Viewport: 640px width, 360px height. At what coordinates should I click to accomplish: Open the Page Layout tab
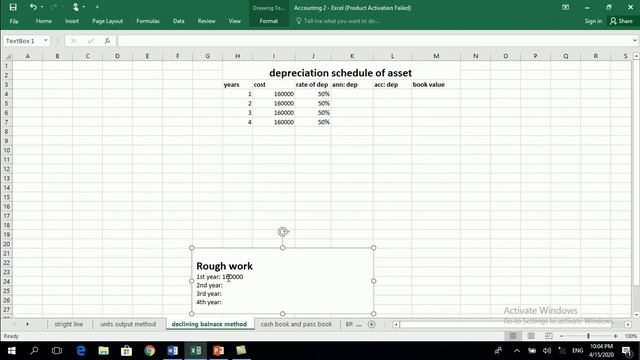(x=107, y=21)
